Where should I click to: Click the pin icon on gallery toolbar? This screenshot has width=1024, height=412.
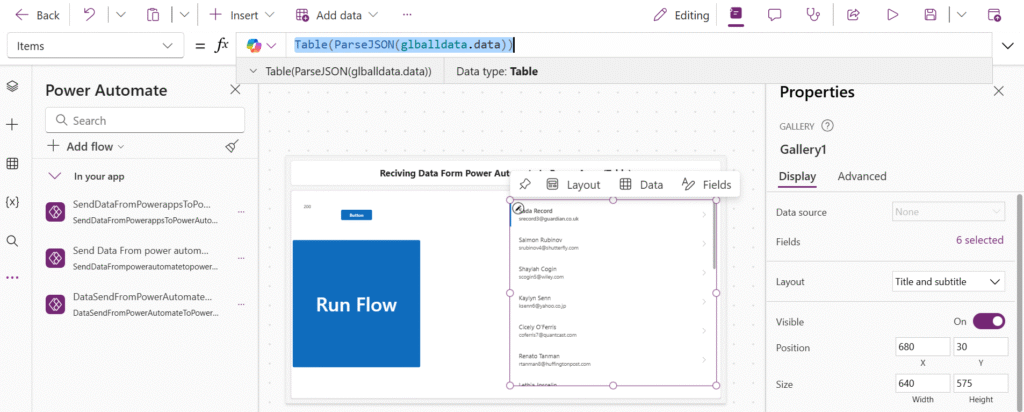click(x=524, y=185)
